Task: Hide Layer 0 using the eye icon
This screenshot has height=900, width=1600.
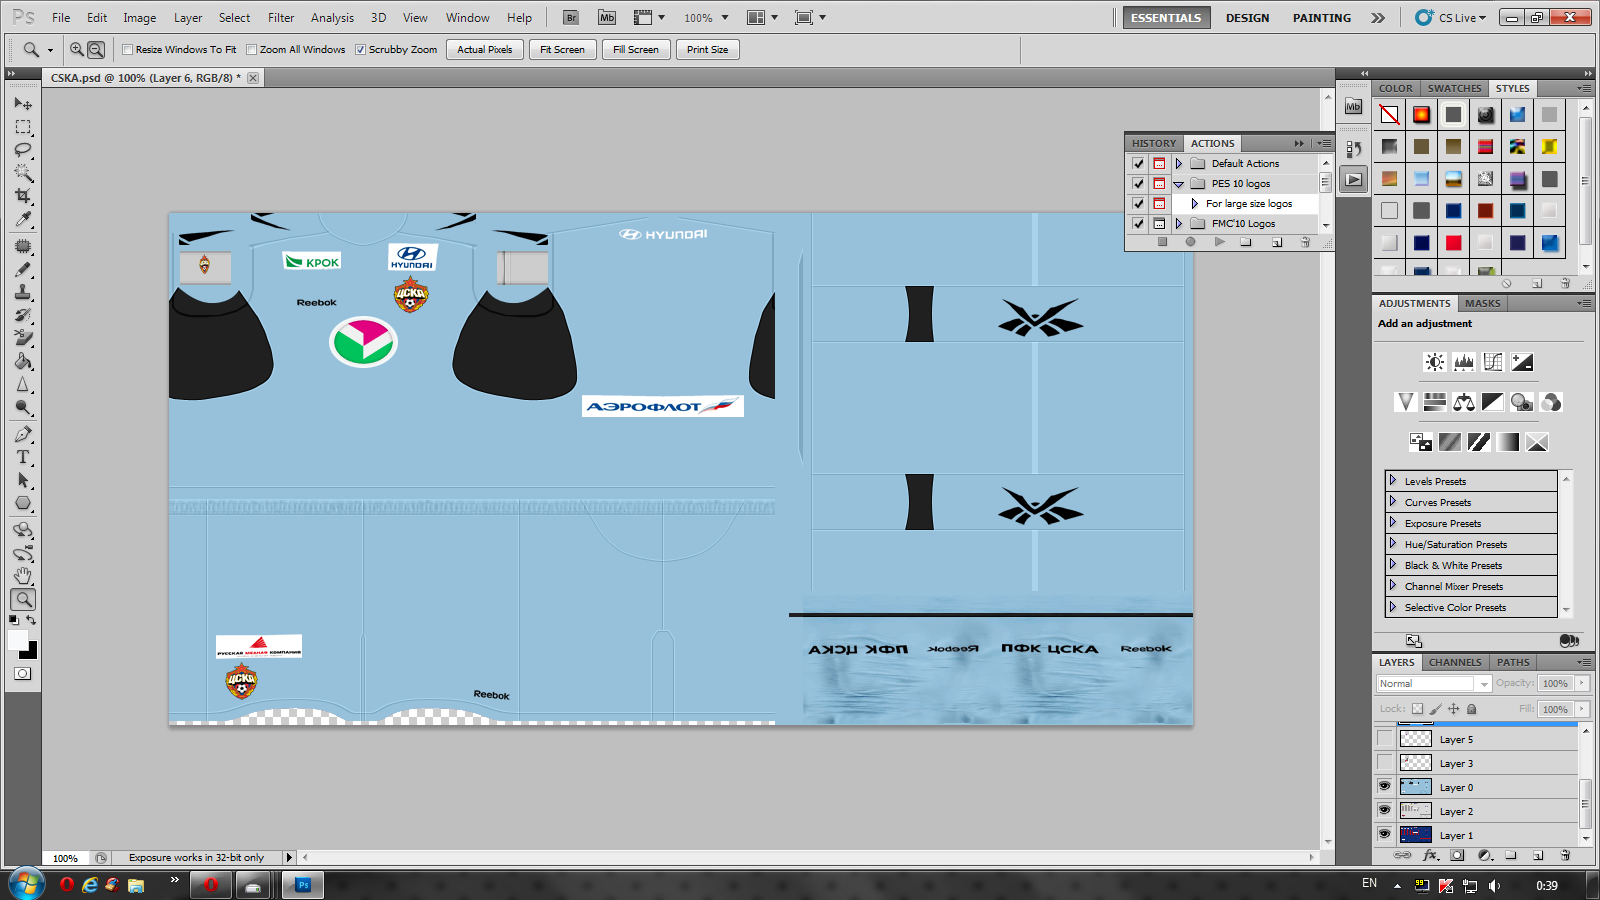Action: 1384,787
